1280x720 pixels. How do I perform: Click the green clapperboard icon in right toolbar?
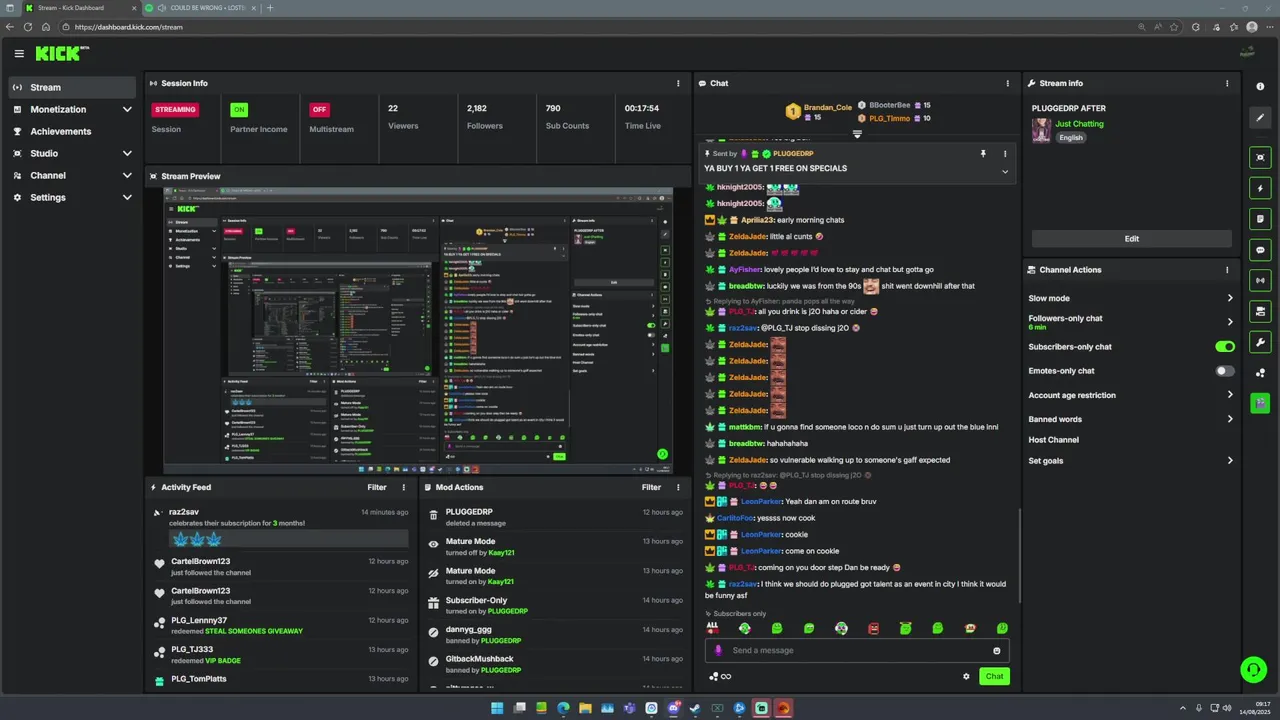click(x=1260, y=403)
